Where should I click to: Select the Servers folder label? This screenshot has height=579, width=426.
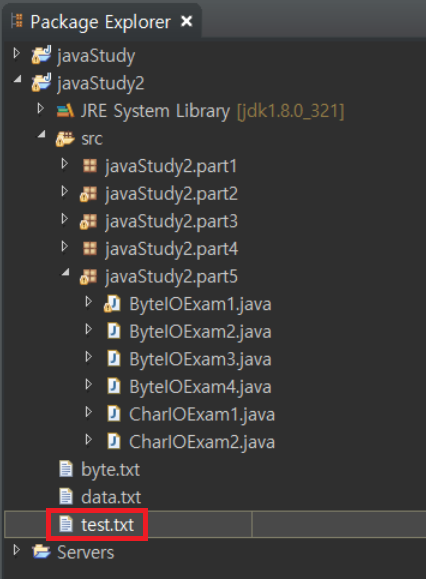pyautogui.click(x=86, y=553)
